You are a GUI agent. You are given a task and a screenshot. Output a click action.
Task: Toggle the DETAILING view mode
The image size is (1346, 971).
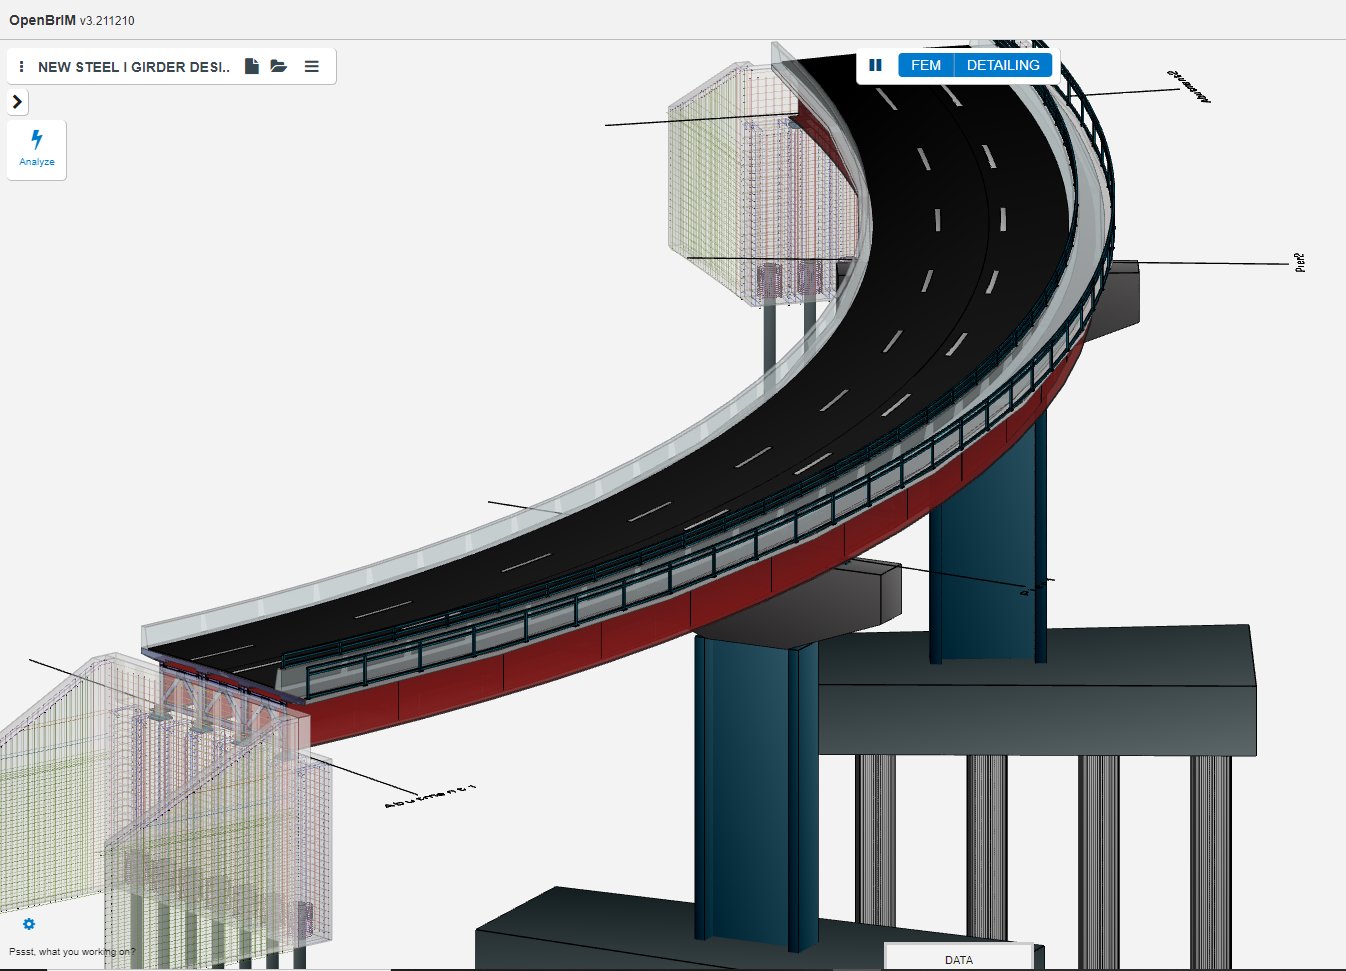1002,65
